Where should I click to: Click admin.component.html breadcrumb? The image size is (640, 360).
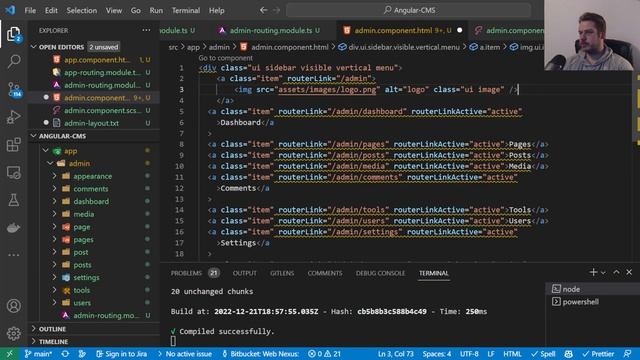[x=290, y=47]
